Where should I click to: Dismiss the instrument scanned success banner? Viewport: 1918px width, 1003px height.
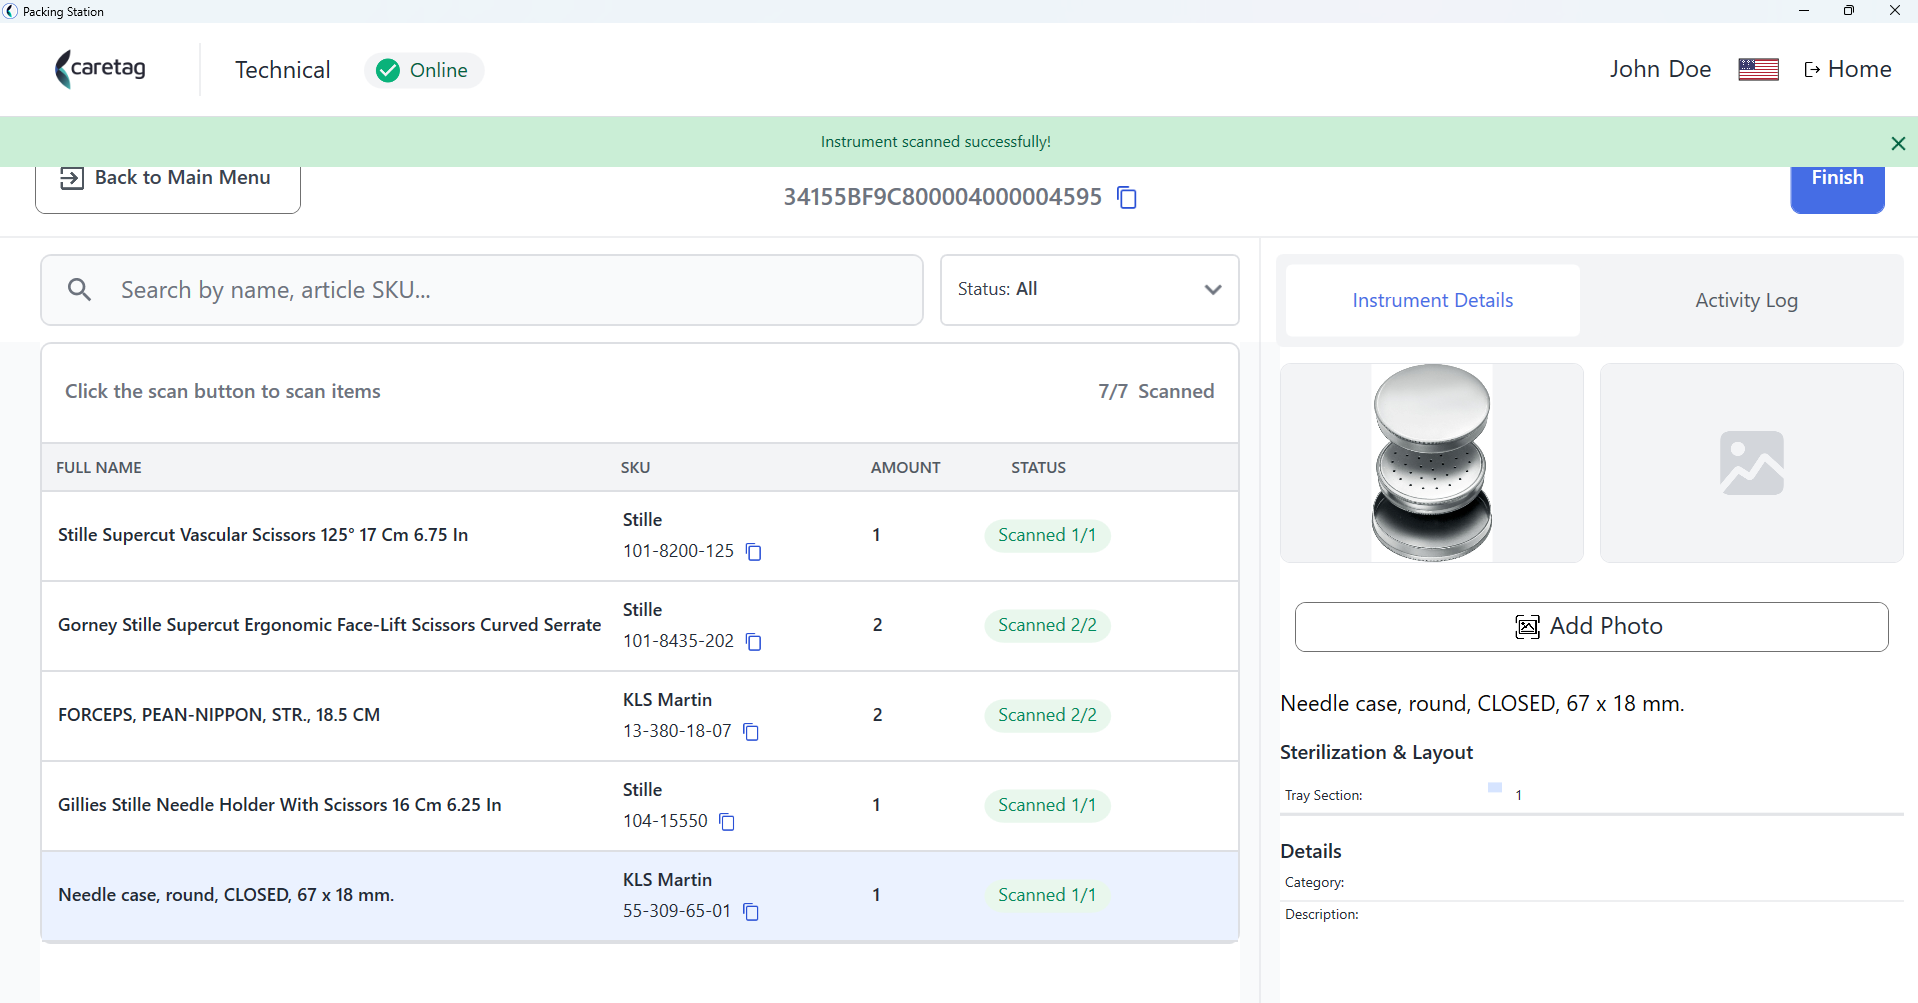coord(1898,143)
